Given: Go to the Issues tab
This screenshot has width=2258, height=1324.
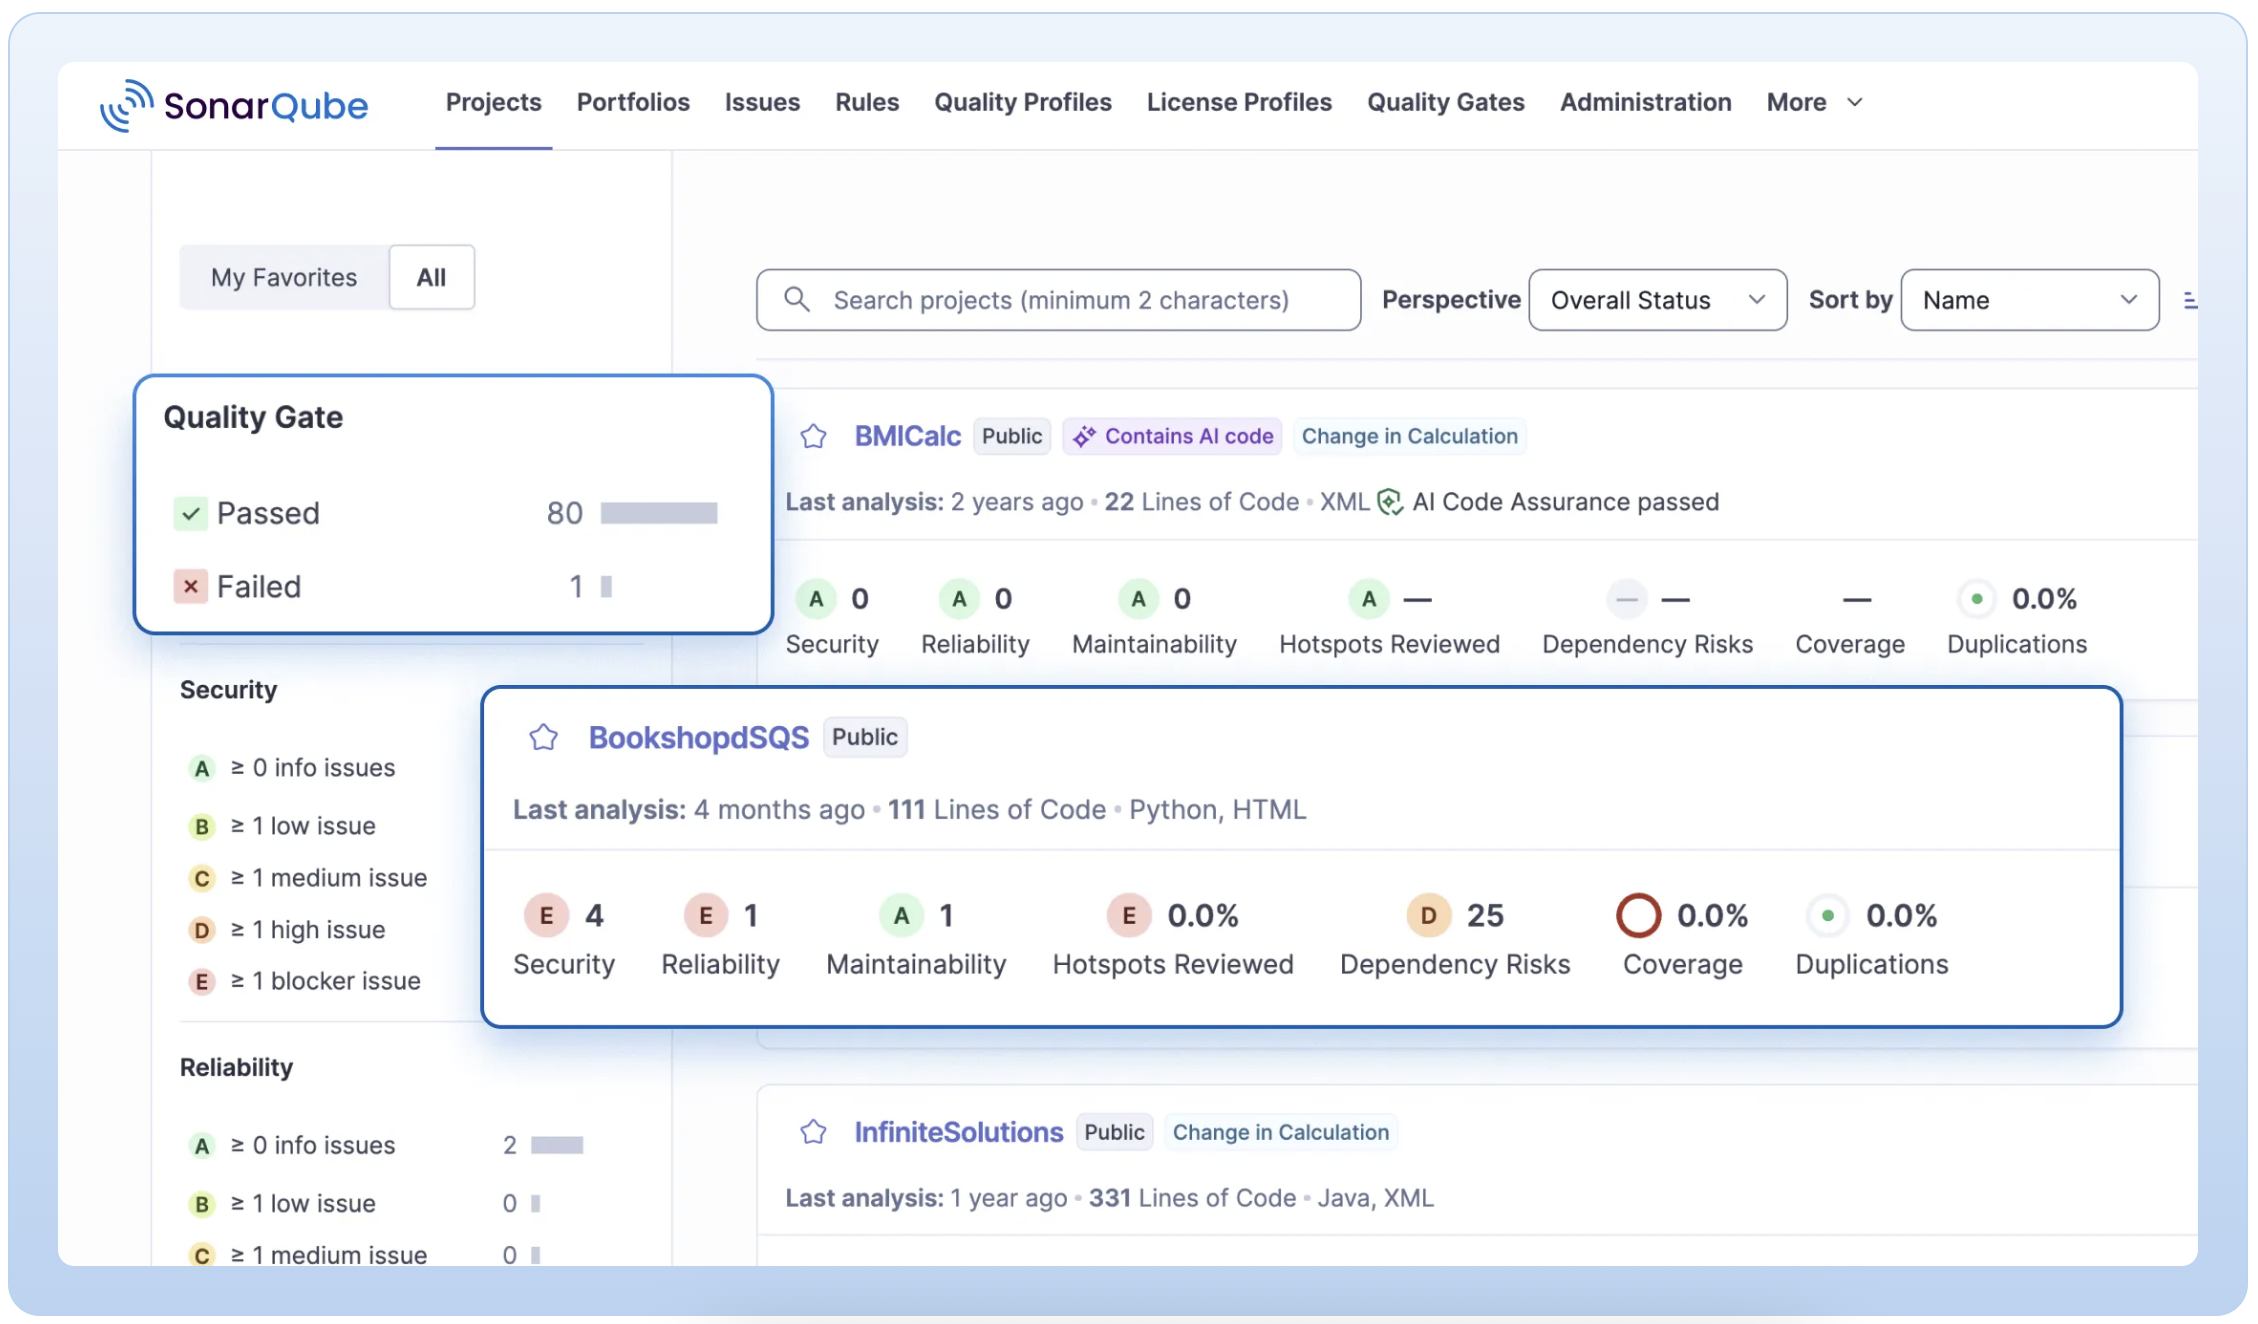Looking at the screenshot, I should (762, 102).
